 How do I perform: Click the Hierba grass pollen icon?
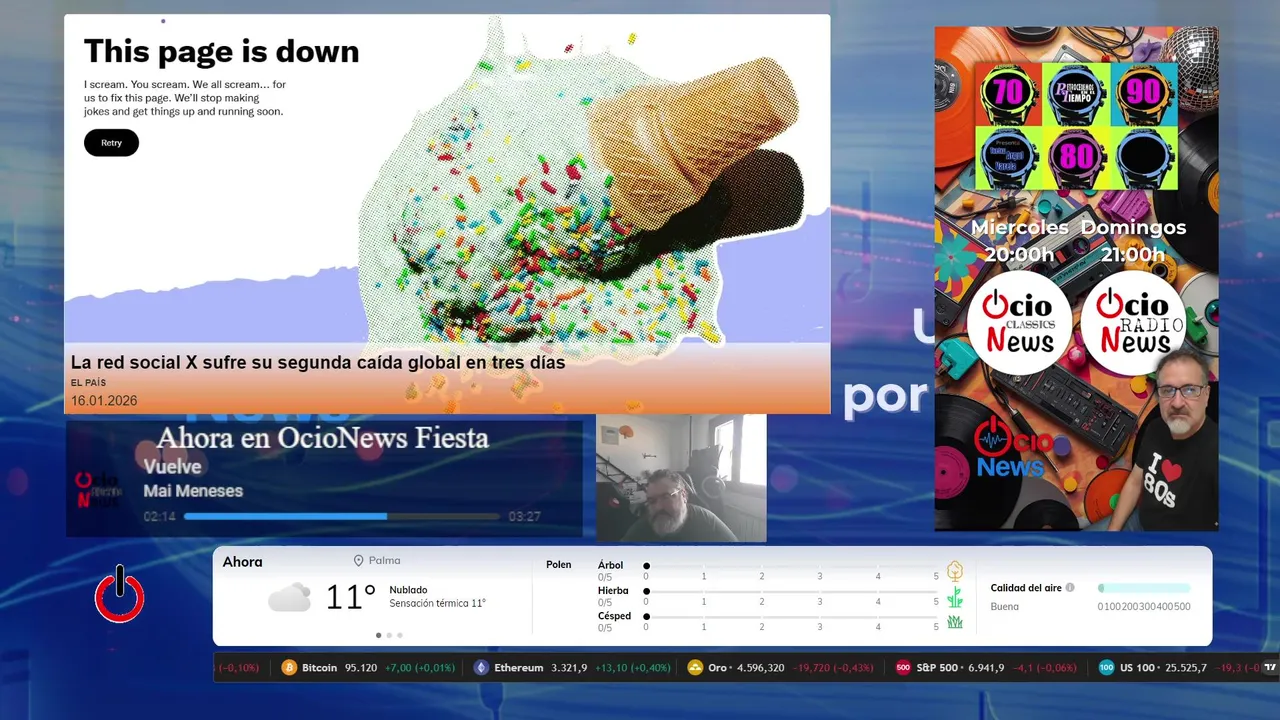point(955,597)
